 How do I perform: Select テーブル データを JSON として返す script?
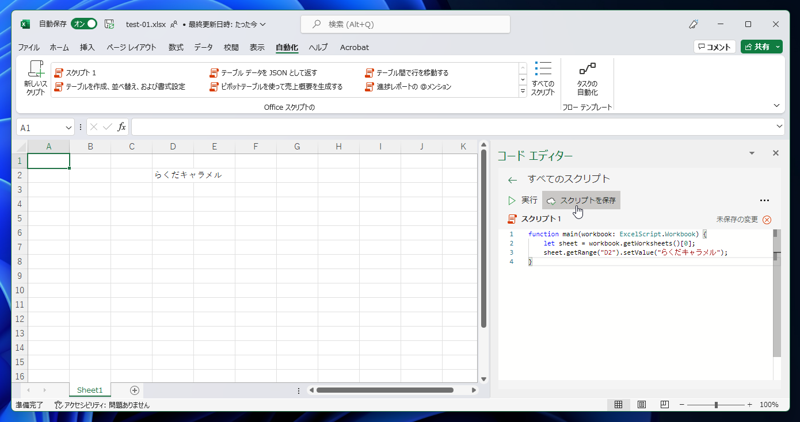(263, 73)
